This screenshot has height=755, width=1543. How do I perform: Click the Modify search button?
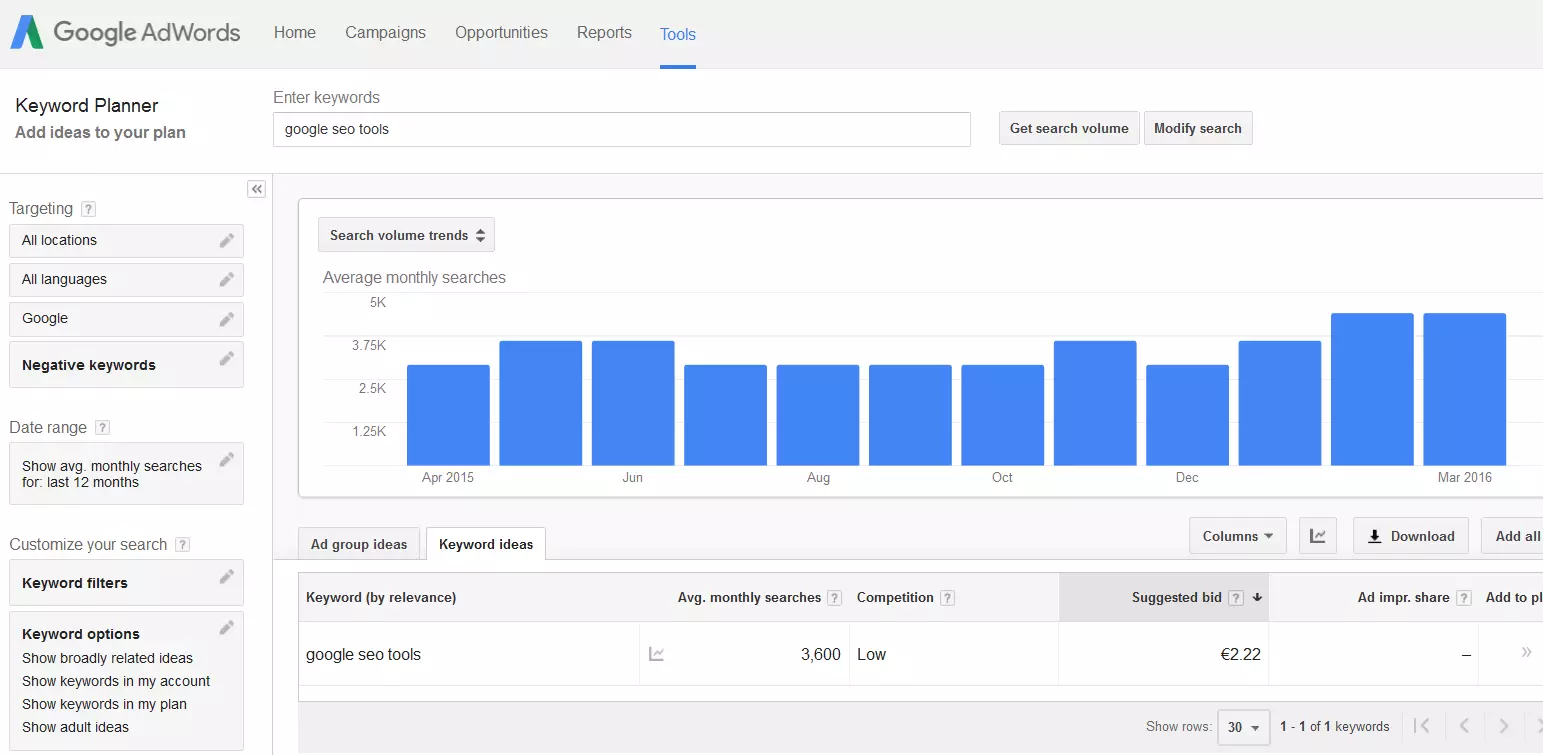point(1197,128)
